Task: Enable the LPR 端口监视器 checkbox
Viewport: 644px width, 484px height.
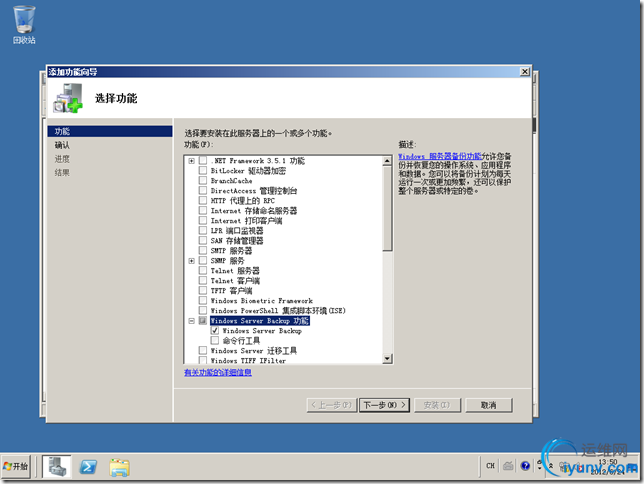Action: point(202,230)
